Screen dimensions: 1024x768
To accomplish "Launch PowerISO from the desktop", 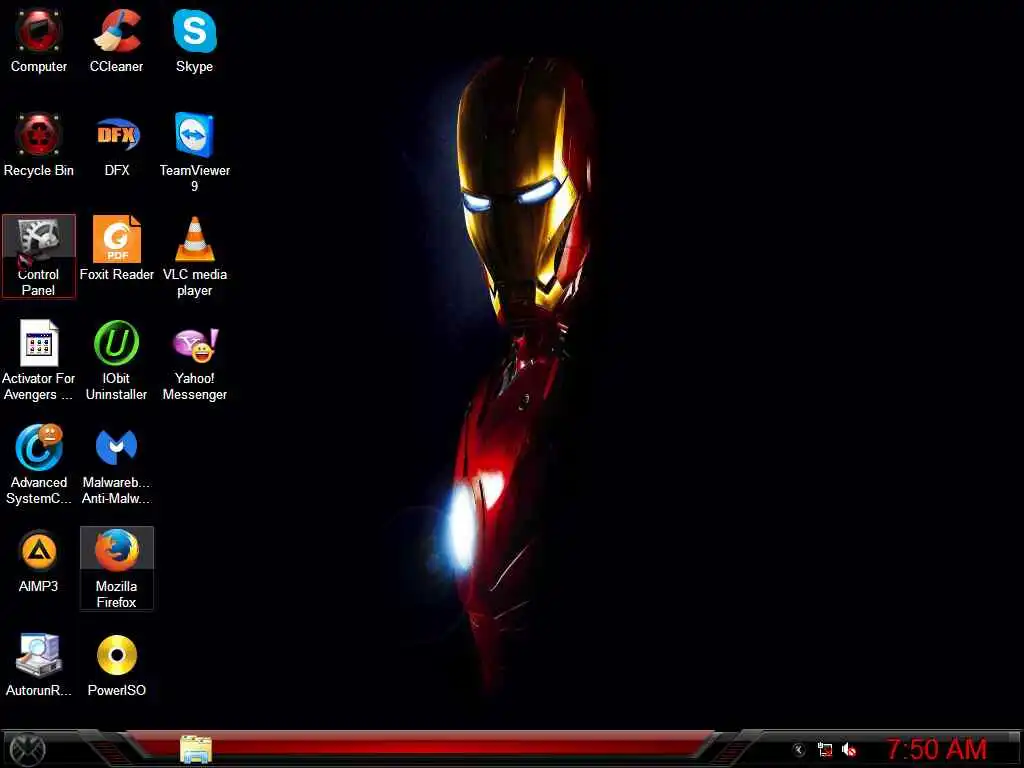I will tap(117, 665).
